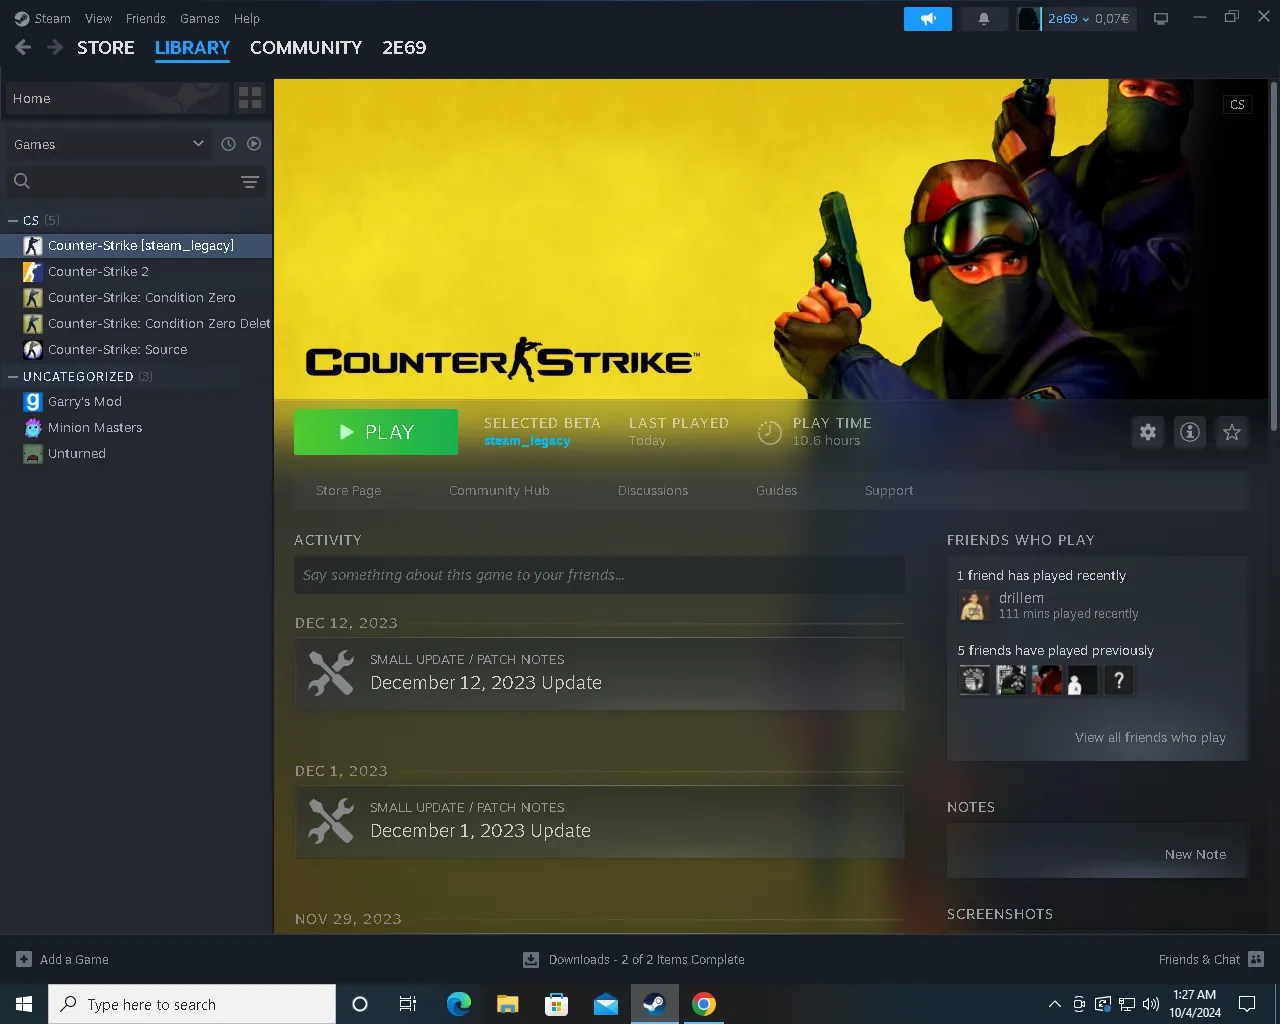Open the Friends menu

pyautogui.click(x=145, y=18)
